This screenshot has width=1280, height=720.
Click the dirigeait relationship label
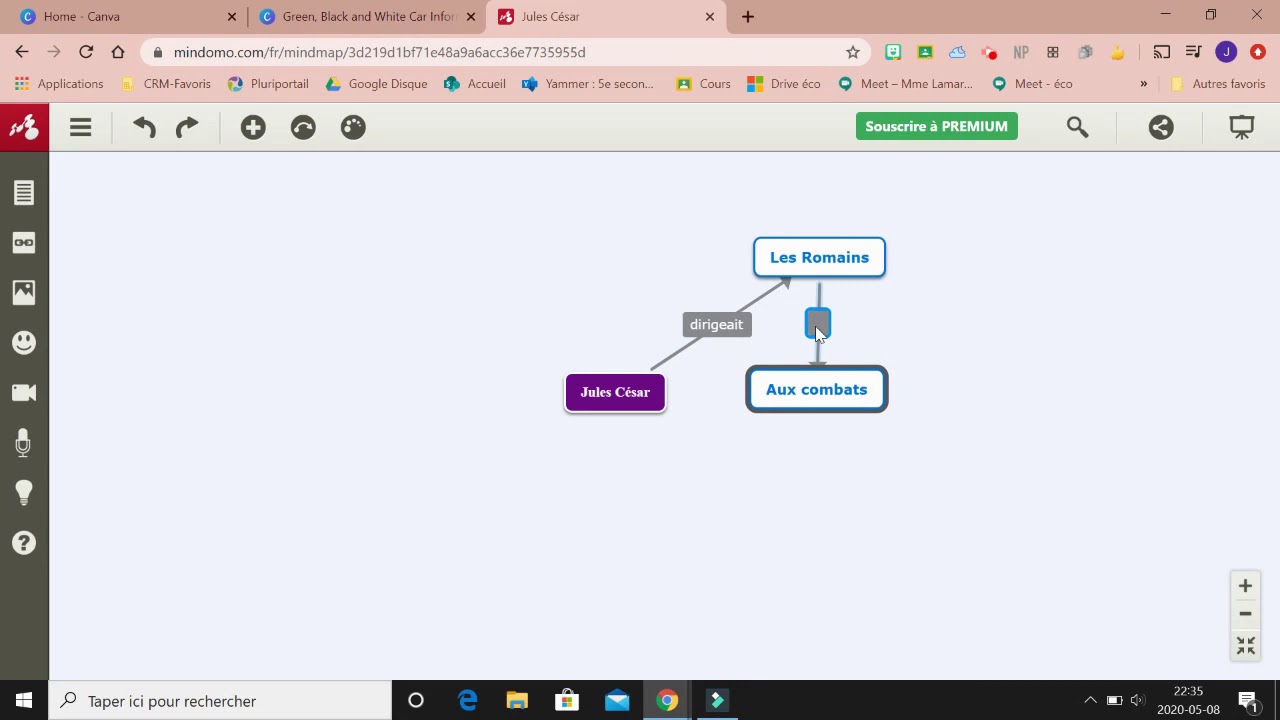(x=717, y=324)
